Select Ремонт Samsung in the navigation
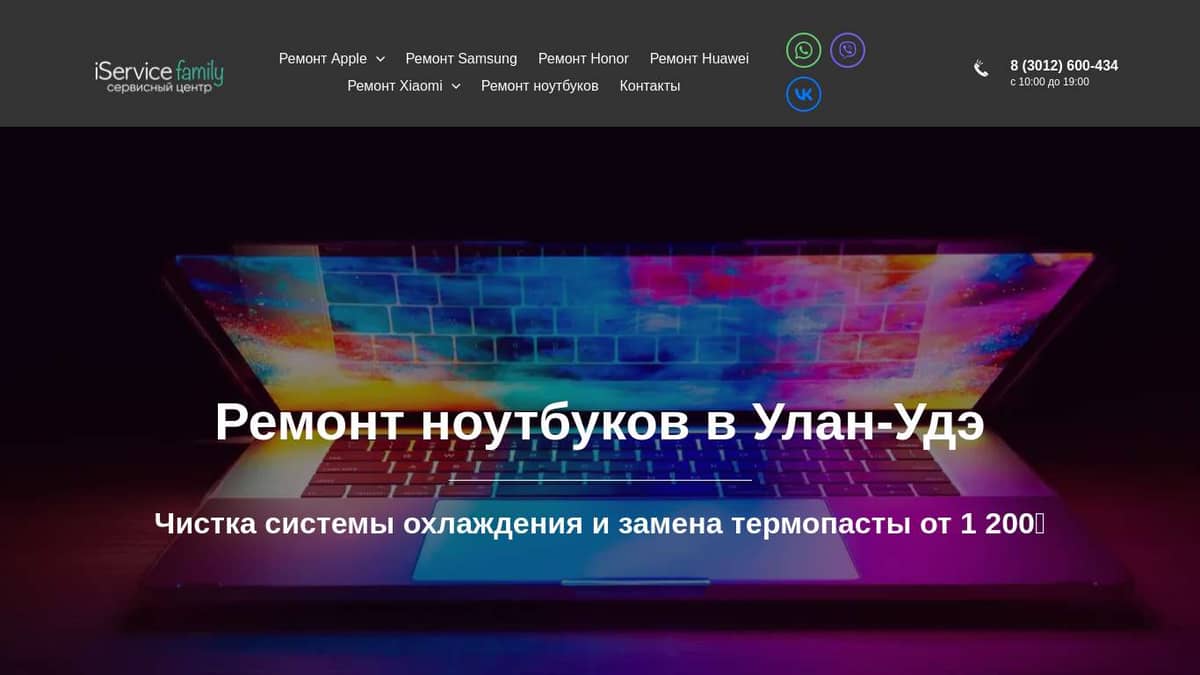 (461, 58)
